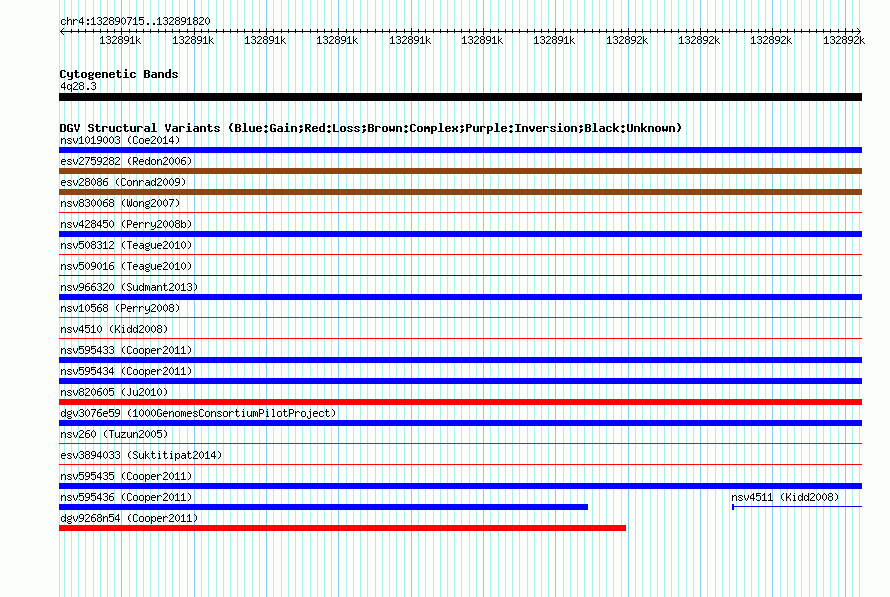Open dgv9268n54 (Cooper2011) variant
The width and height of the screenshot is (890, 597).
tap(129, 518)
